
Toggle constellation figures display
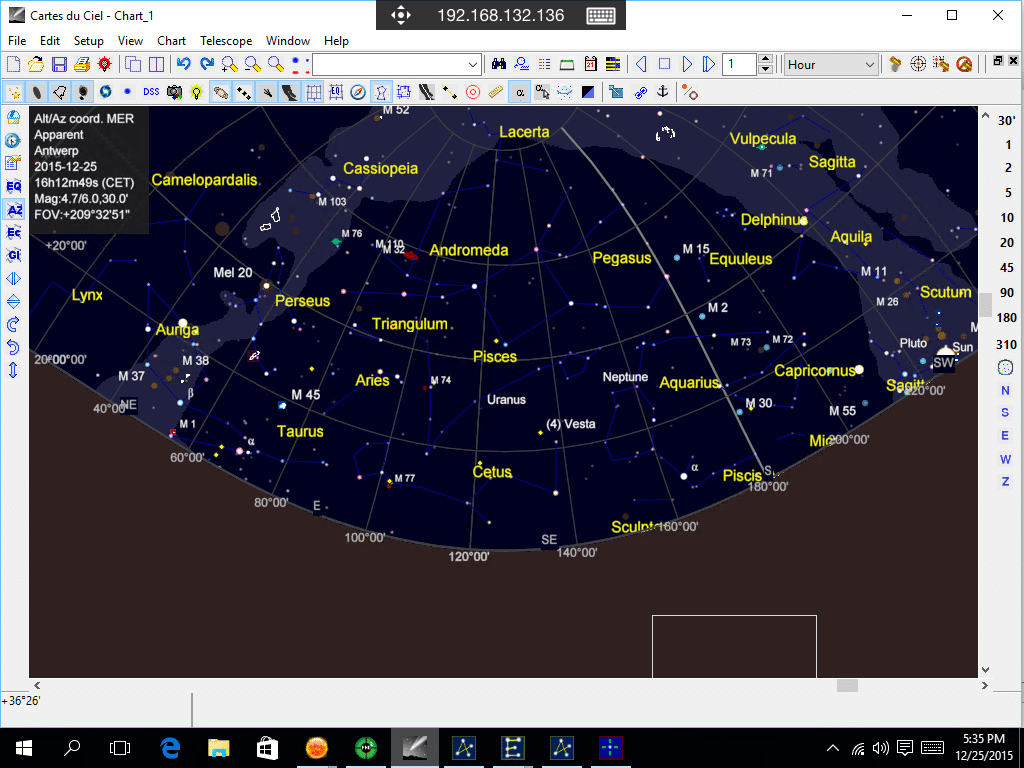point(381,92)
